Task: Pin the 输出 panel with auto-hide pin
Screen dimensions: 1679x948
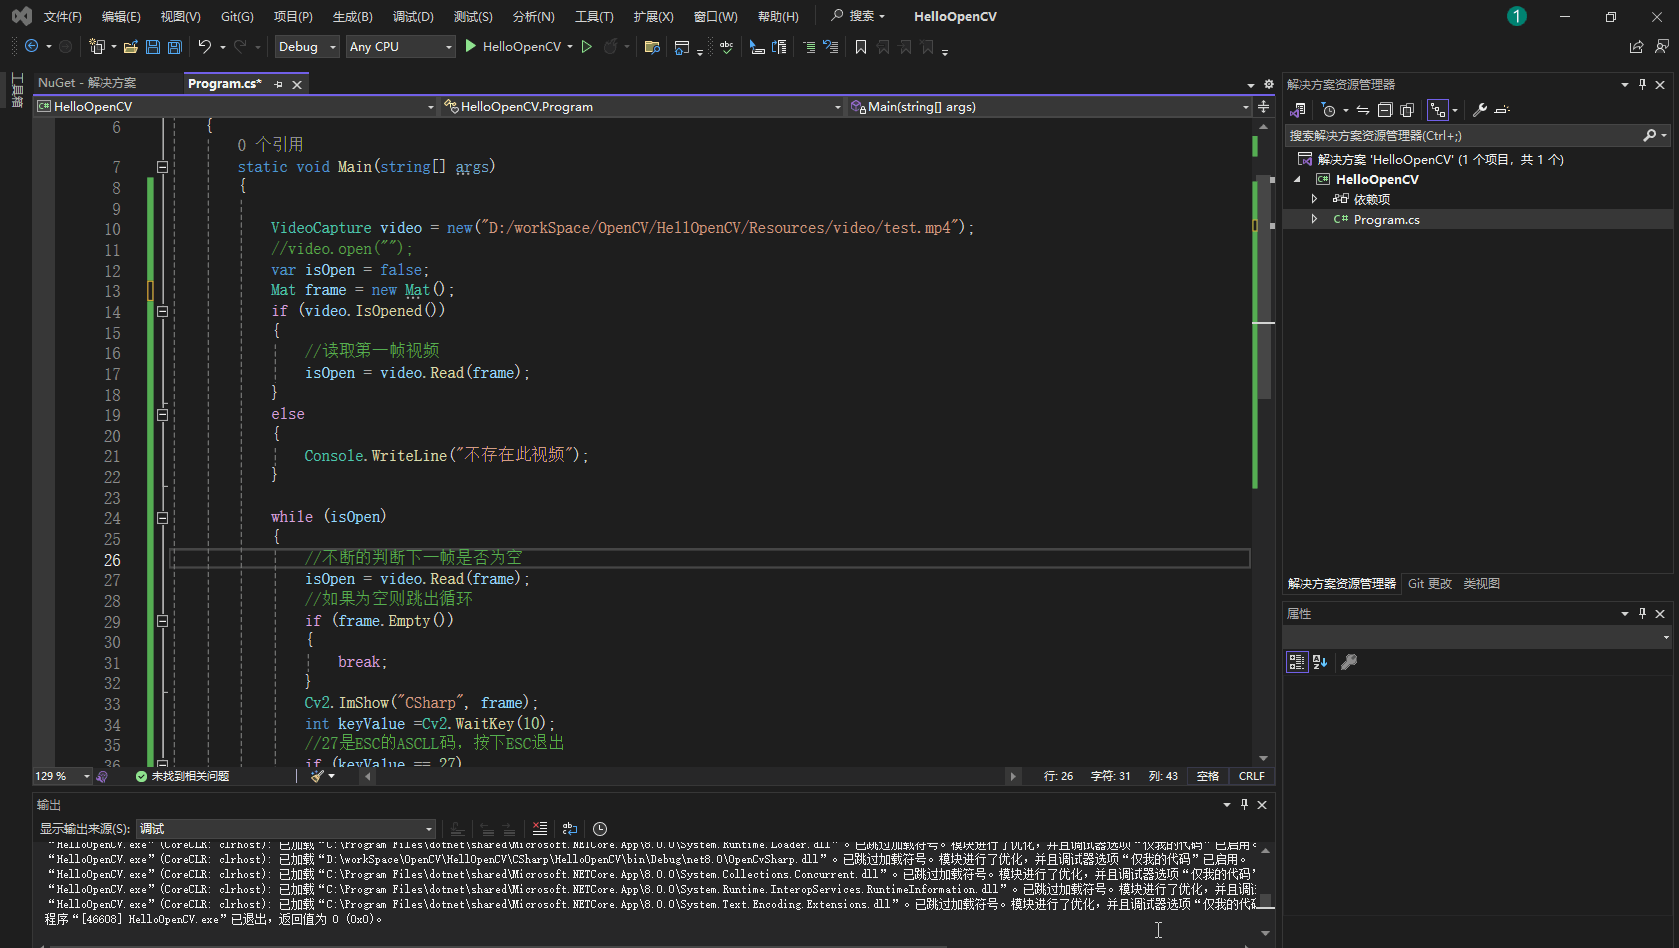Action: pyautogui.click(x=1244, y=805)
